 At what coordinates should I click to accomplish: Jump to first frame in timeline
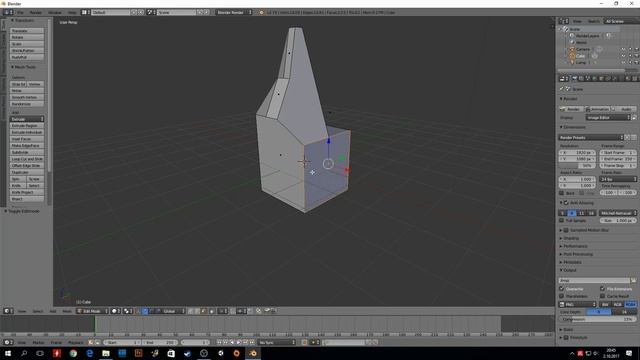pyautogui.click(x=219, y=342)
